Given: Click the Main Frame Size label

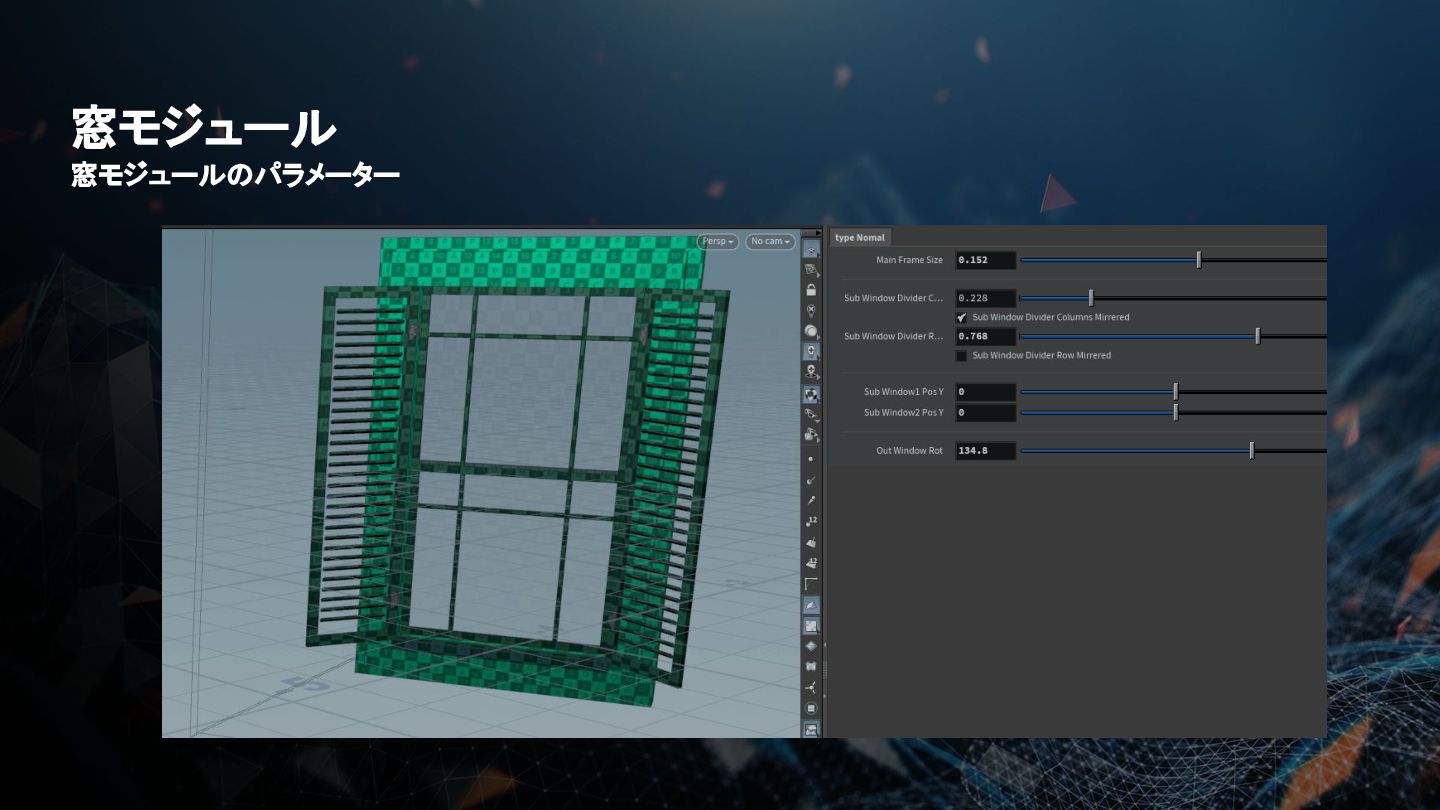Looking at the screenshot, I should click(x=909, y=260).
